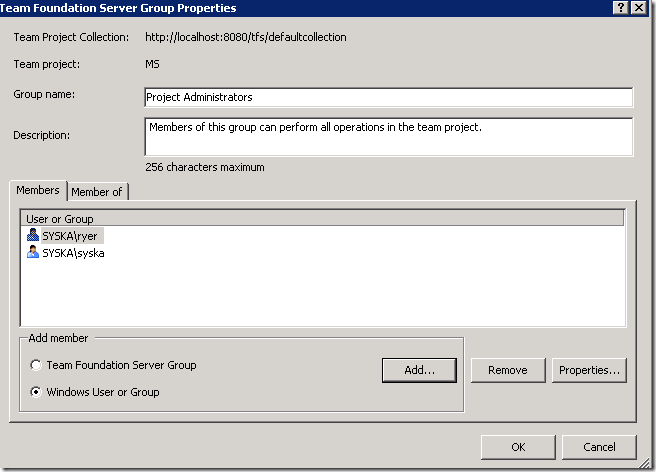Click the Remove button
The width and height of the screenshot is (656, 472).
coord(507,370)
